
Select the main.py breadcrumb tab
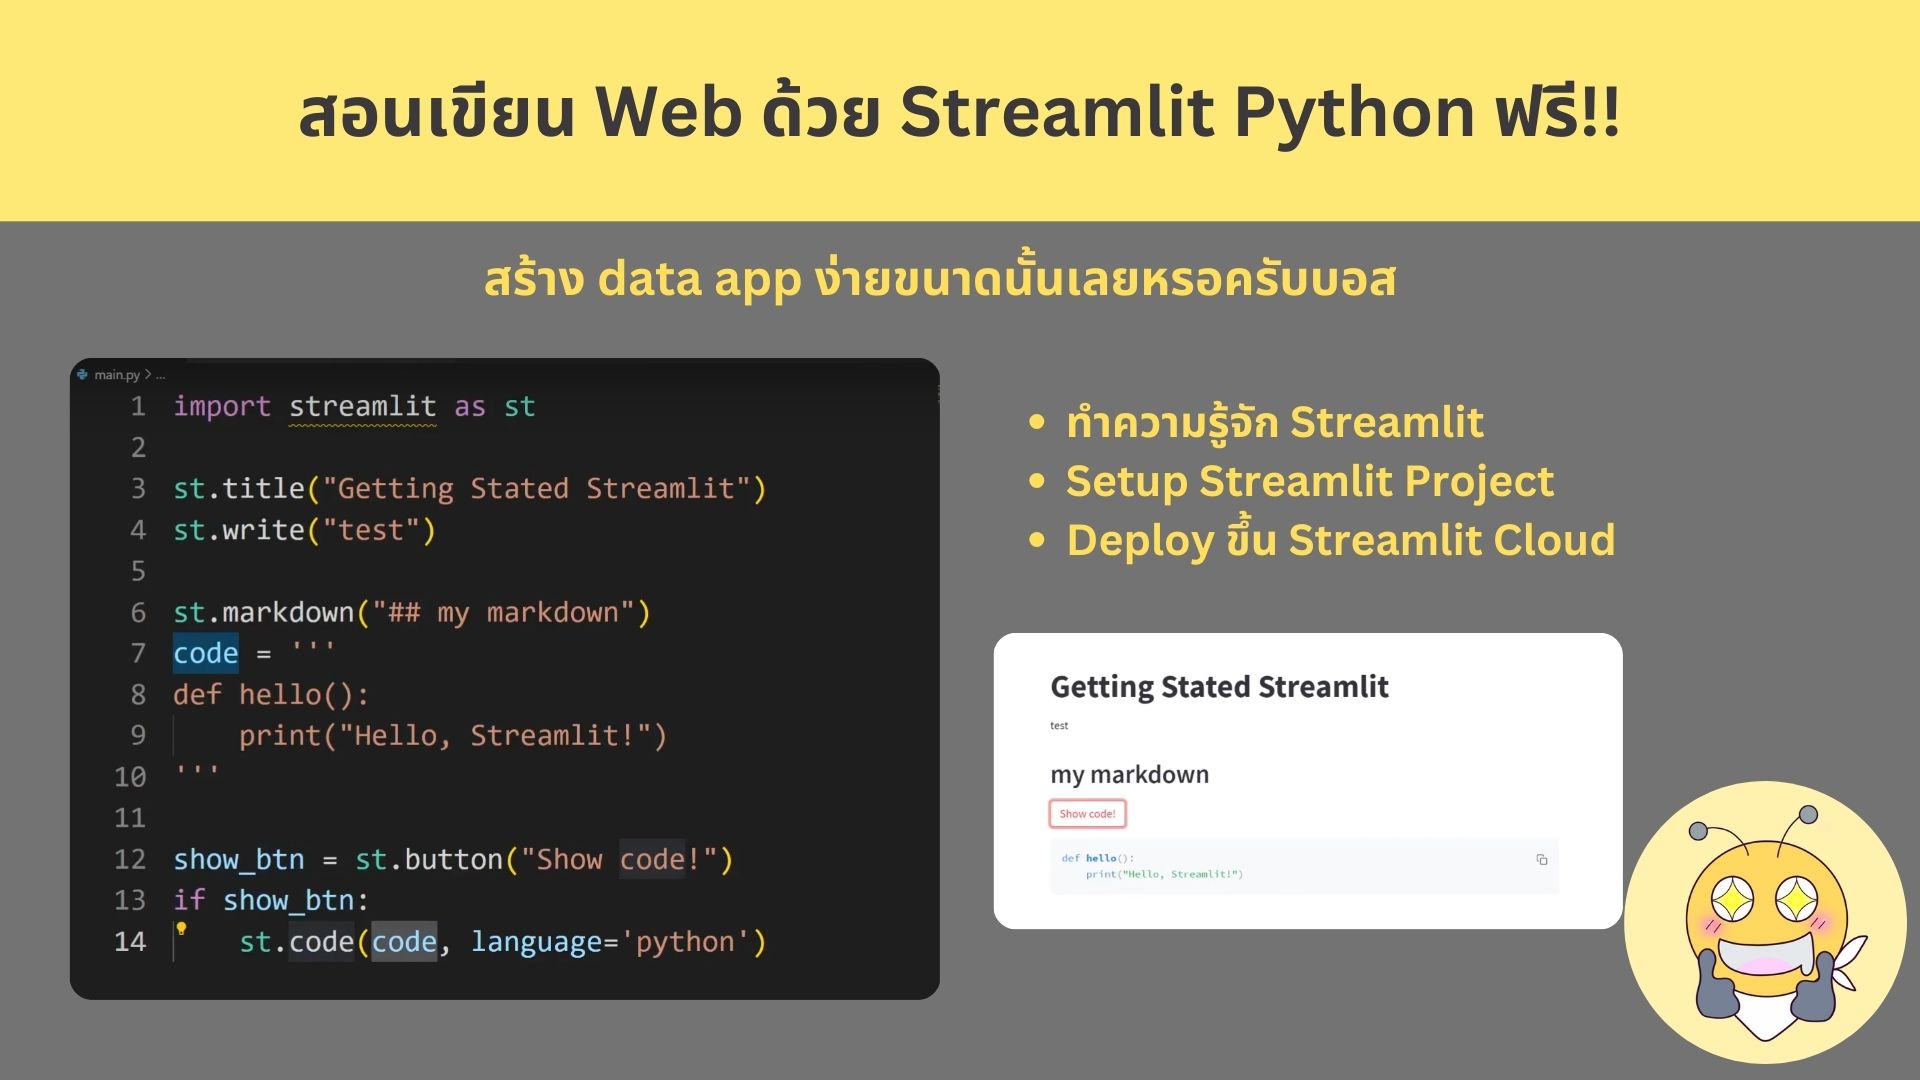(117, 374)
